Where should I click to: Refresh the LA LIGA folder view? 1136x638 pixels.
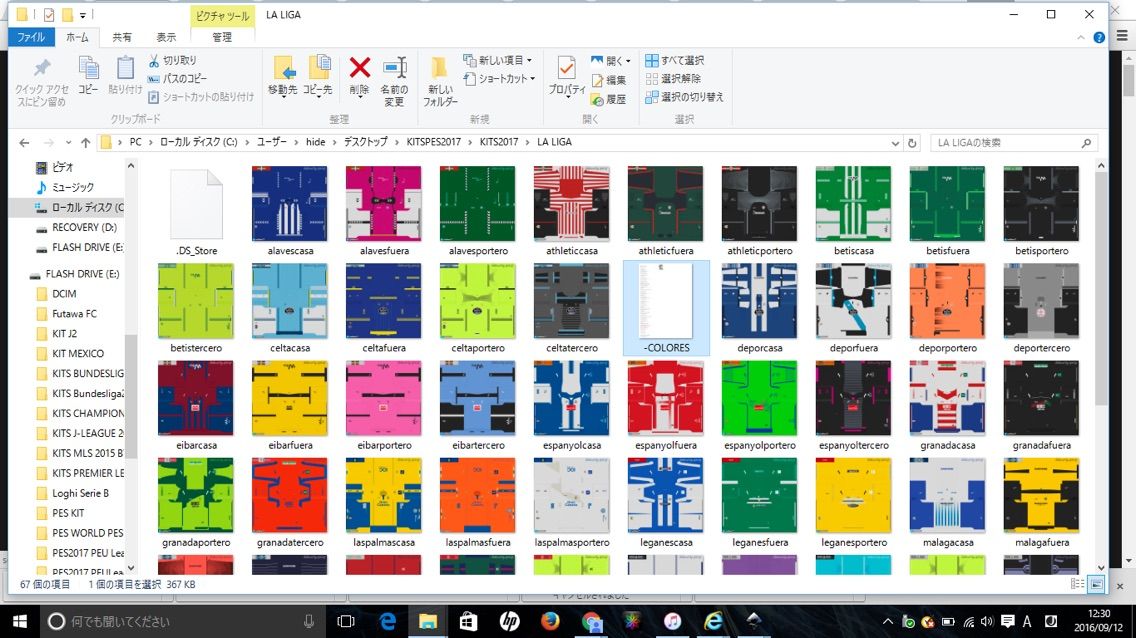click(x=912, y=143)
